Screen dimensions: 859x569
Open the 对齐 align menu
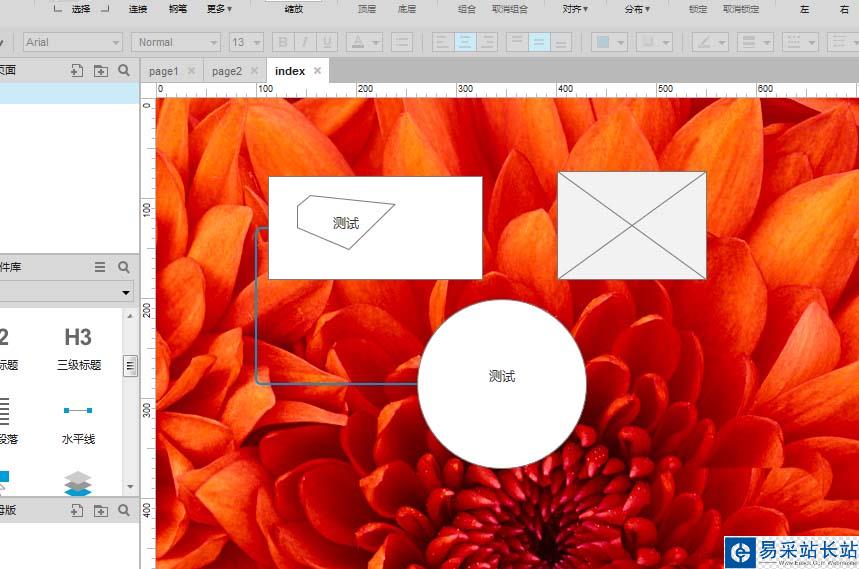575,9
